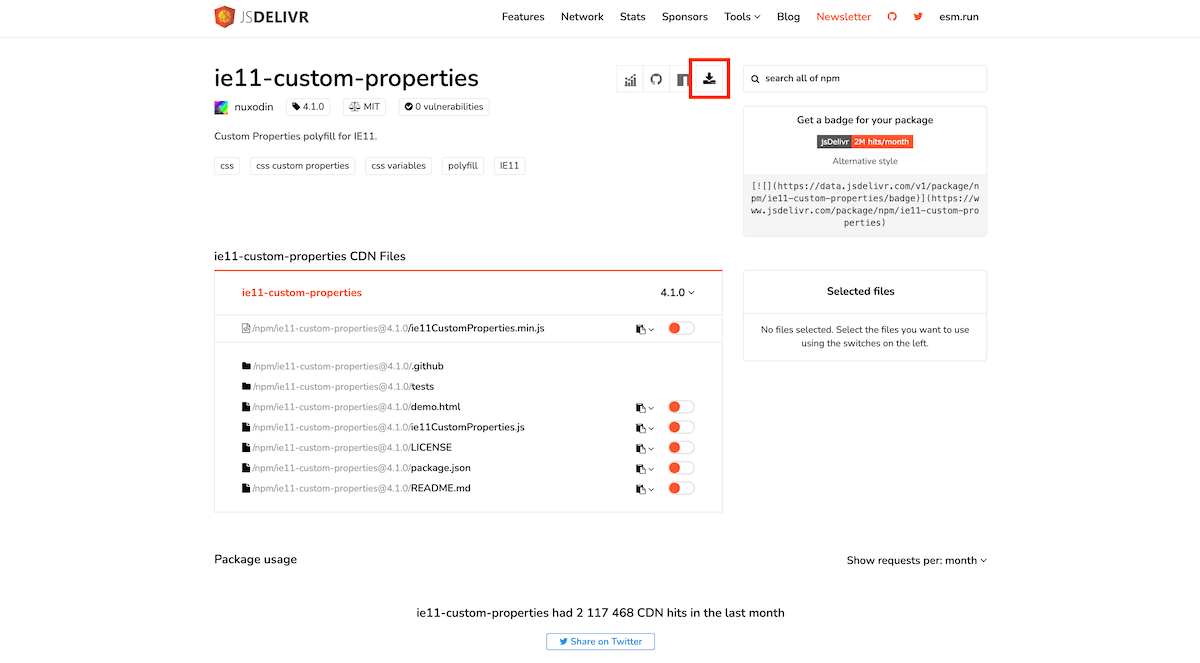Enable the demo.html file switch

click(x=681, y=407)
